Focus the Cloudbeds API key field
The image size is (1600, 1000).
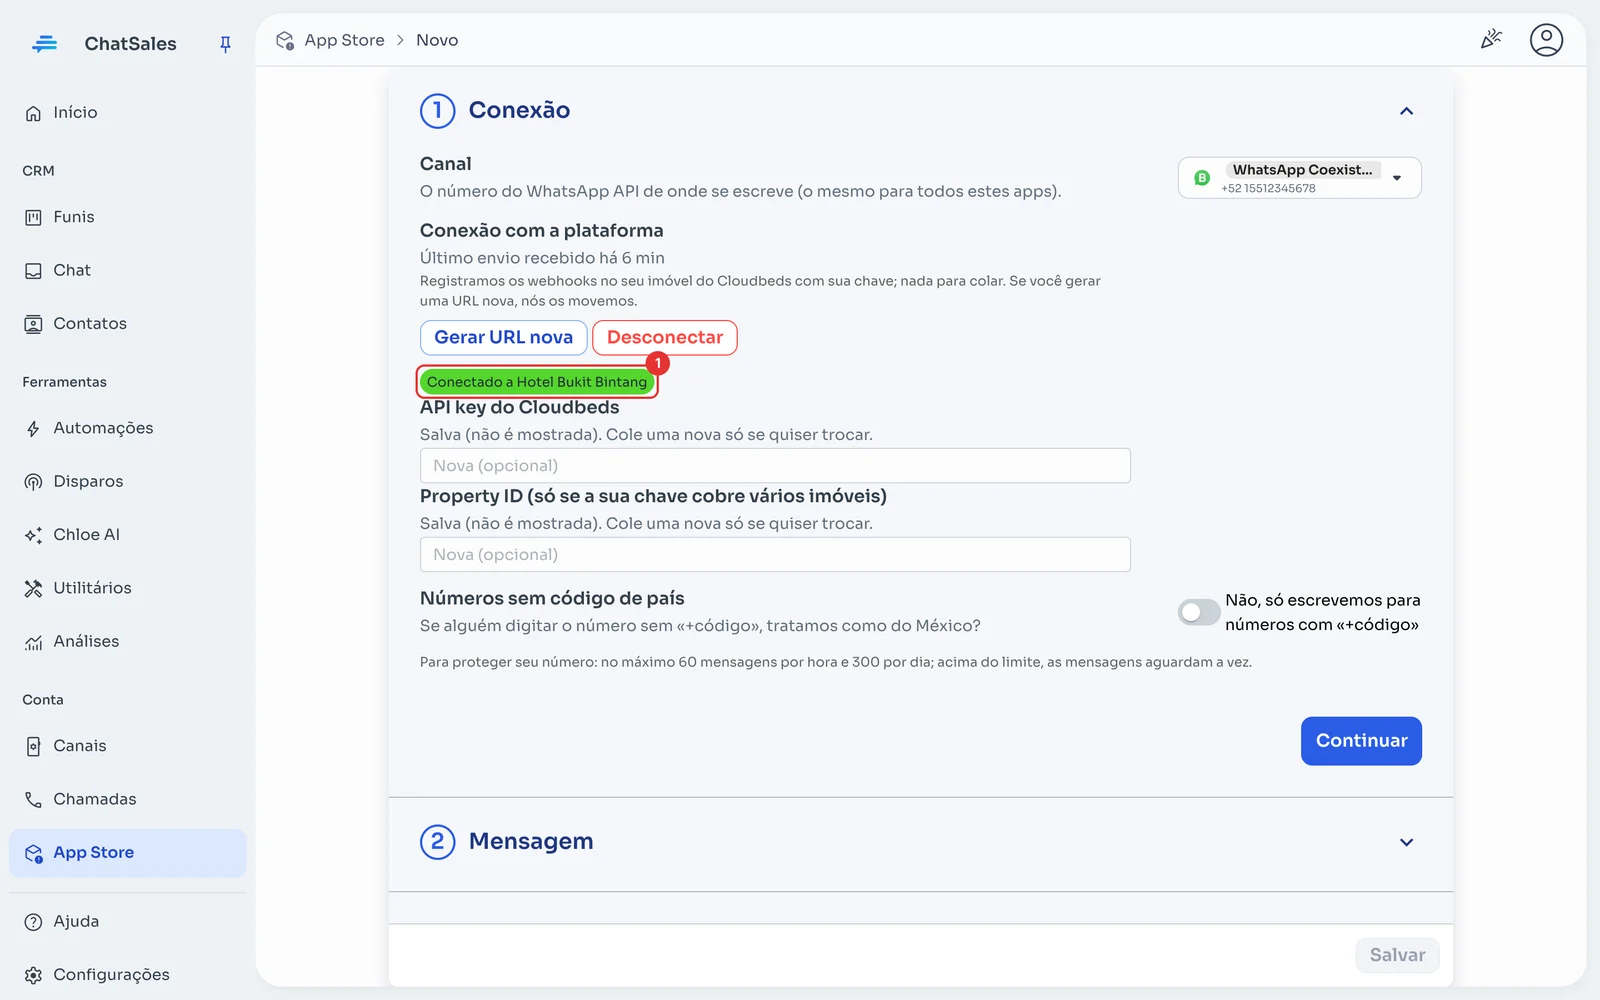coord(775,466)
